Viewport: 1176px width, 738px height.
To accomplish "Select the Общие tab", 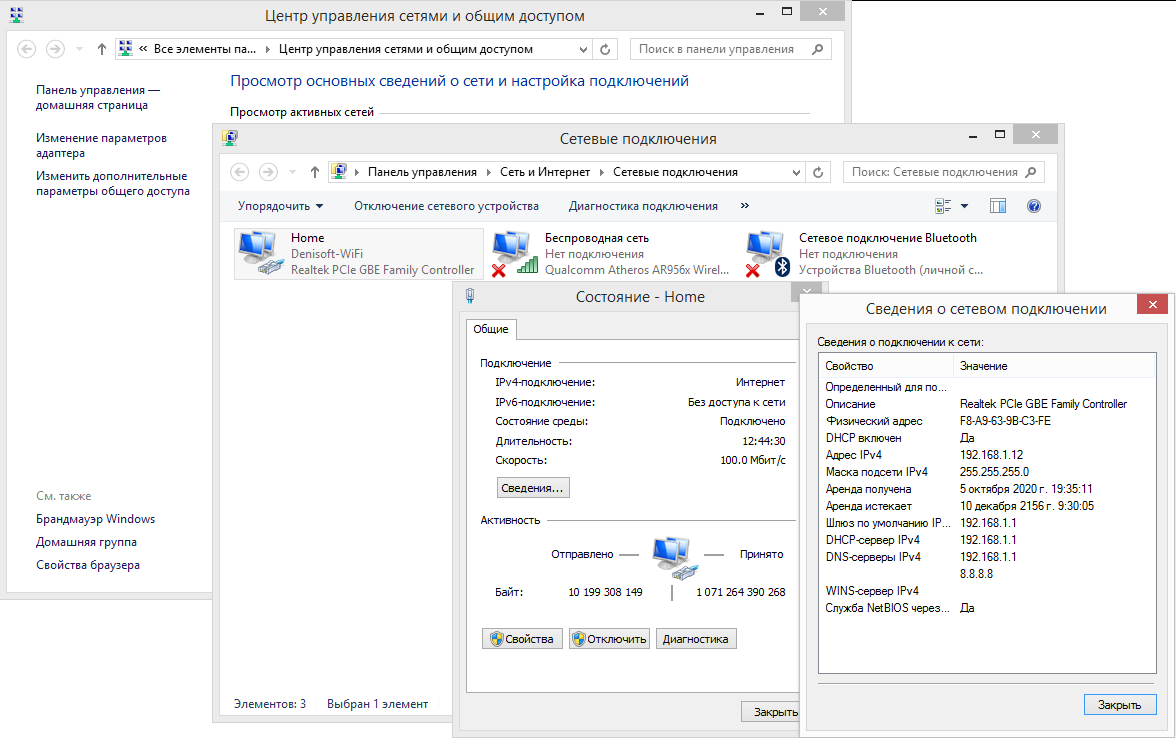I will point(491,329).
